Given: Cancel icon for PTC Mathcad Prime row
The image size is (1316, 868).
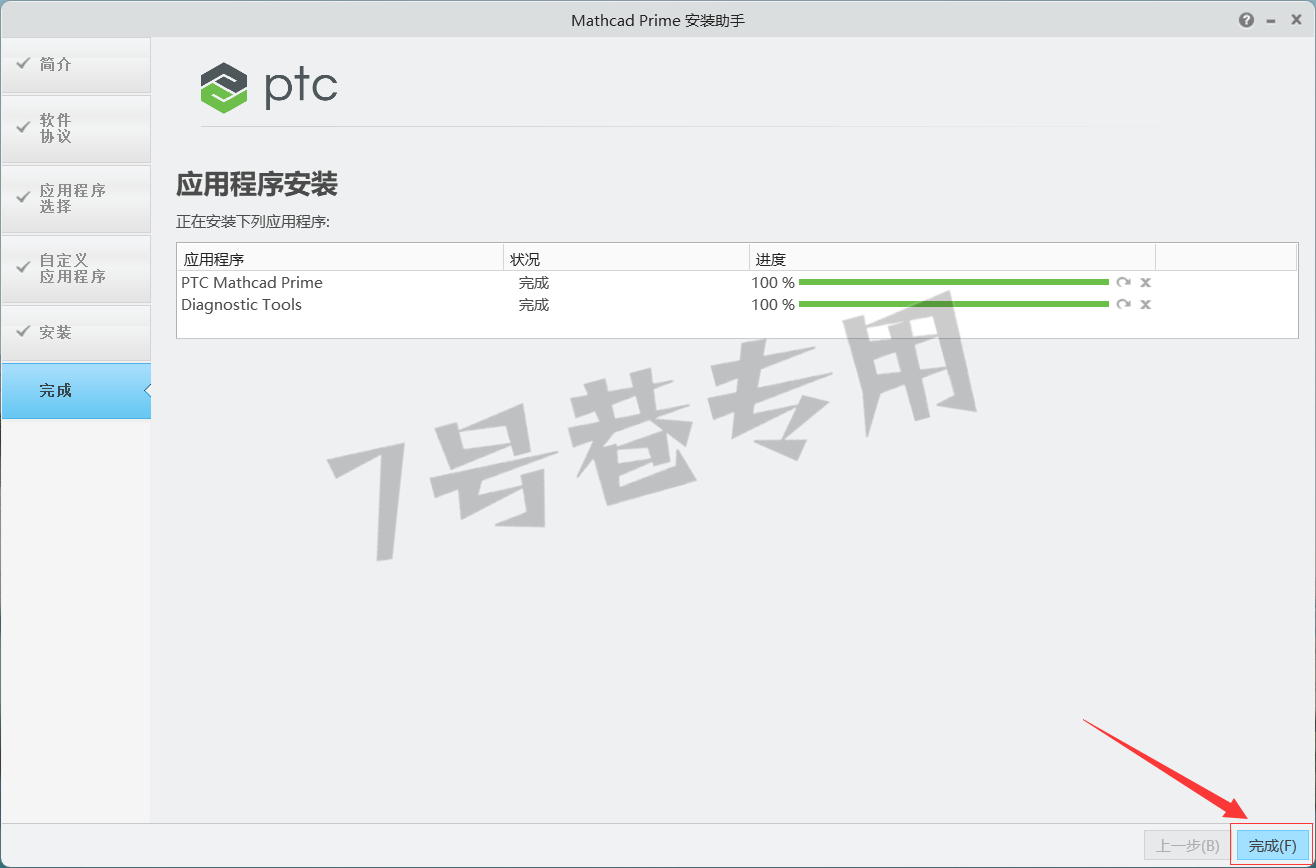Looking at the screenshot, I should pos(1146,282).
